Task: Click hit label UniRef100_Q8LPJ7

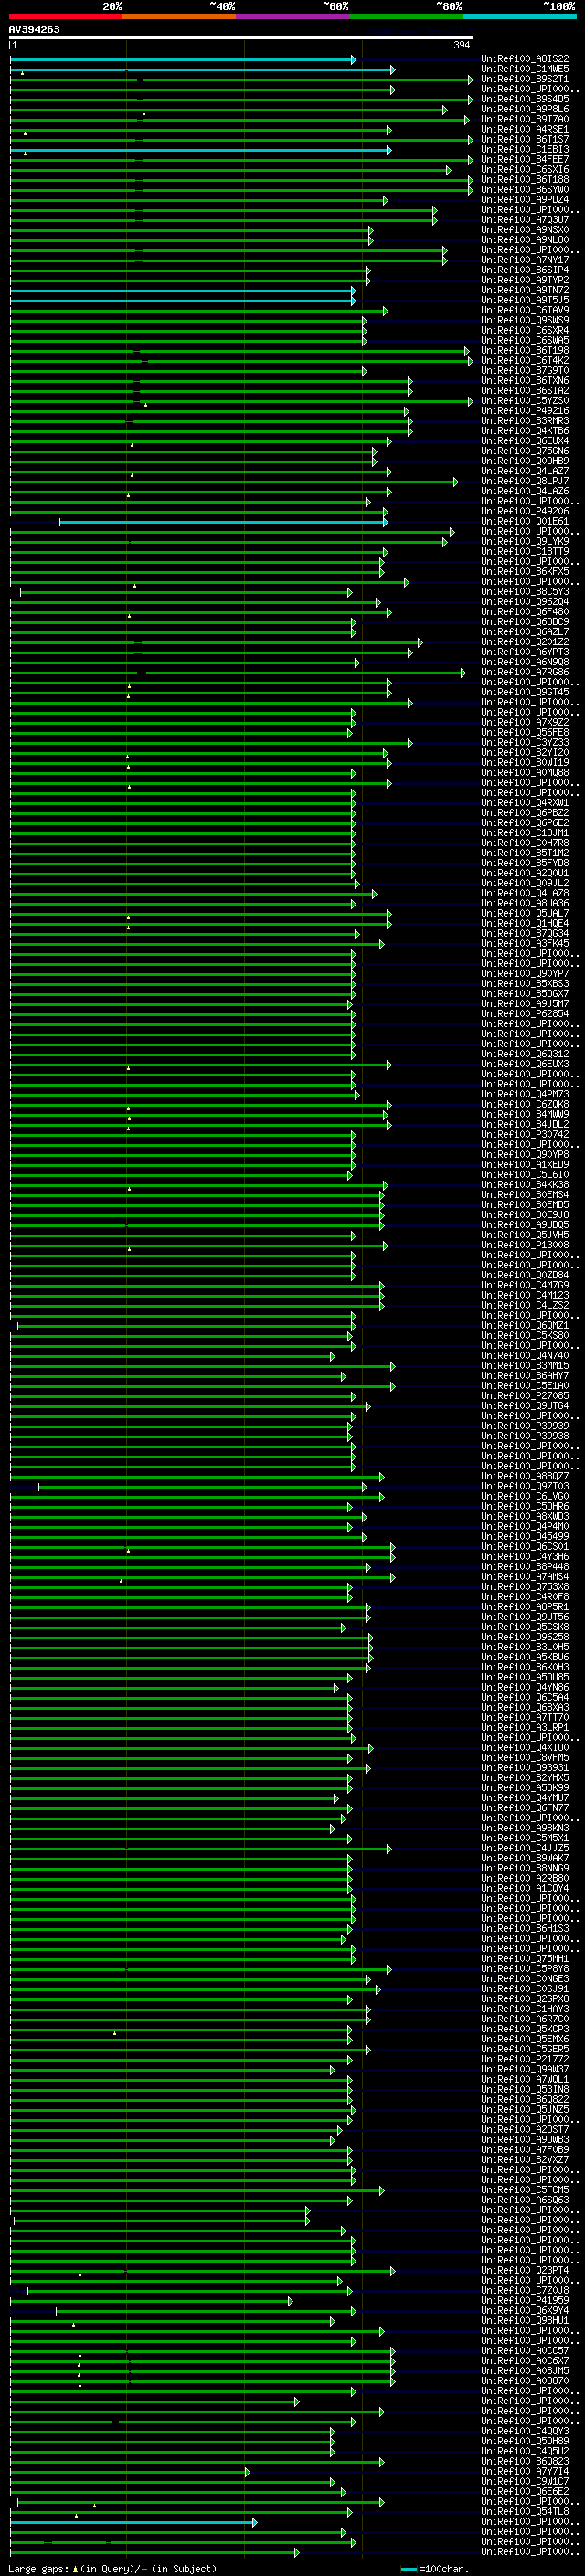Action: coord(525,481)
